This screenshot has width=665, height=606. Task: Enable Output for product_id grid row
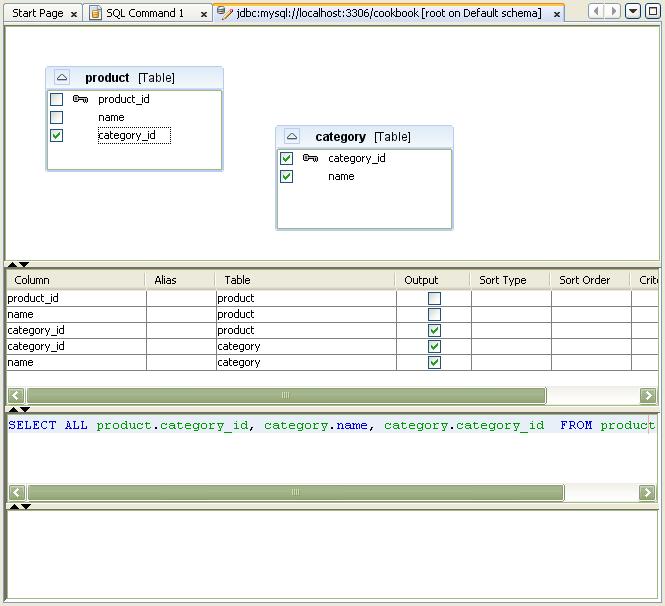[434, 298]
